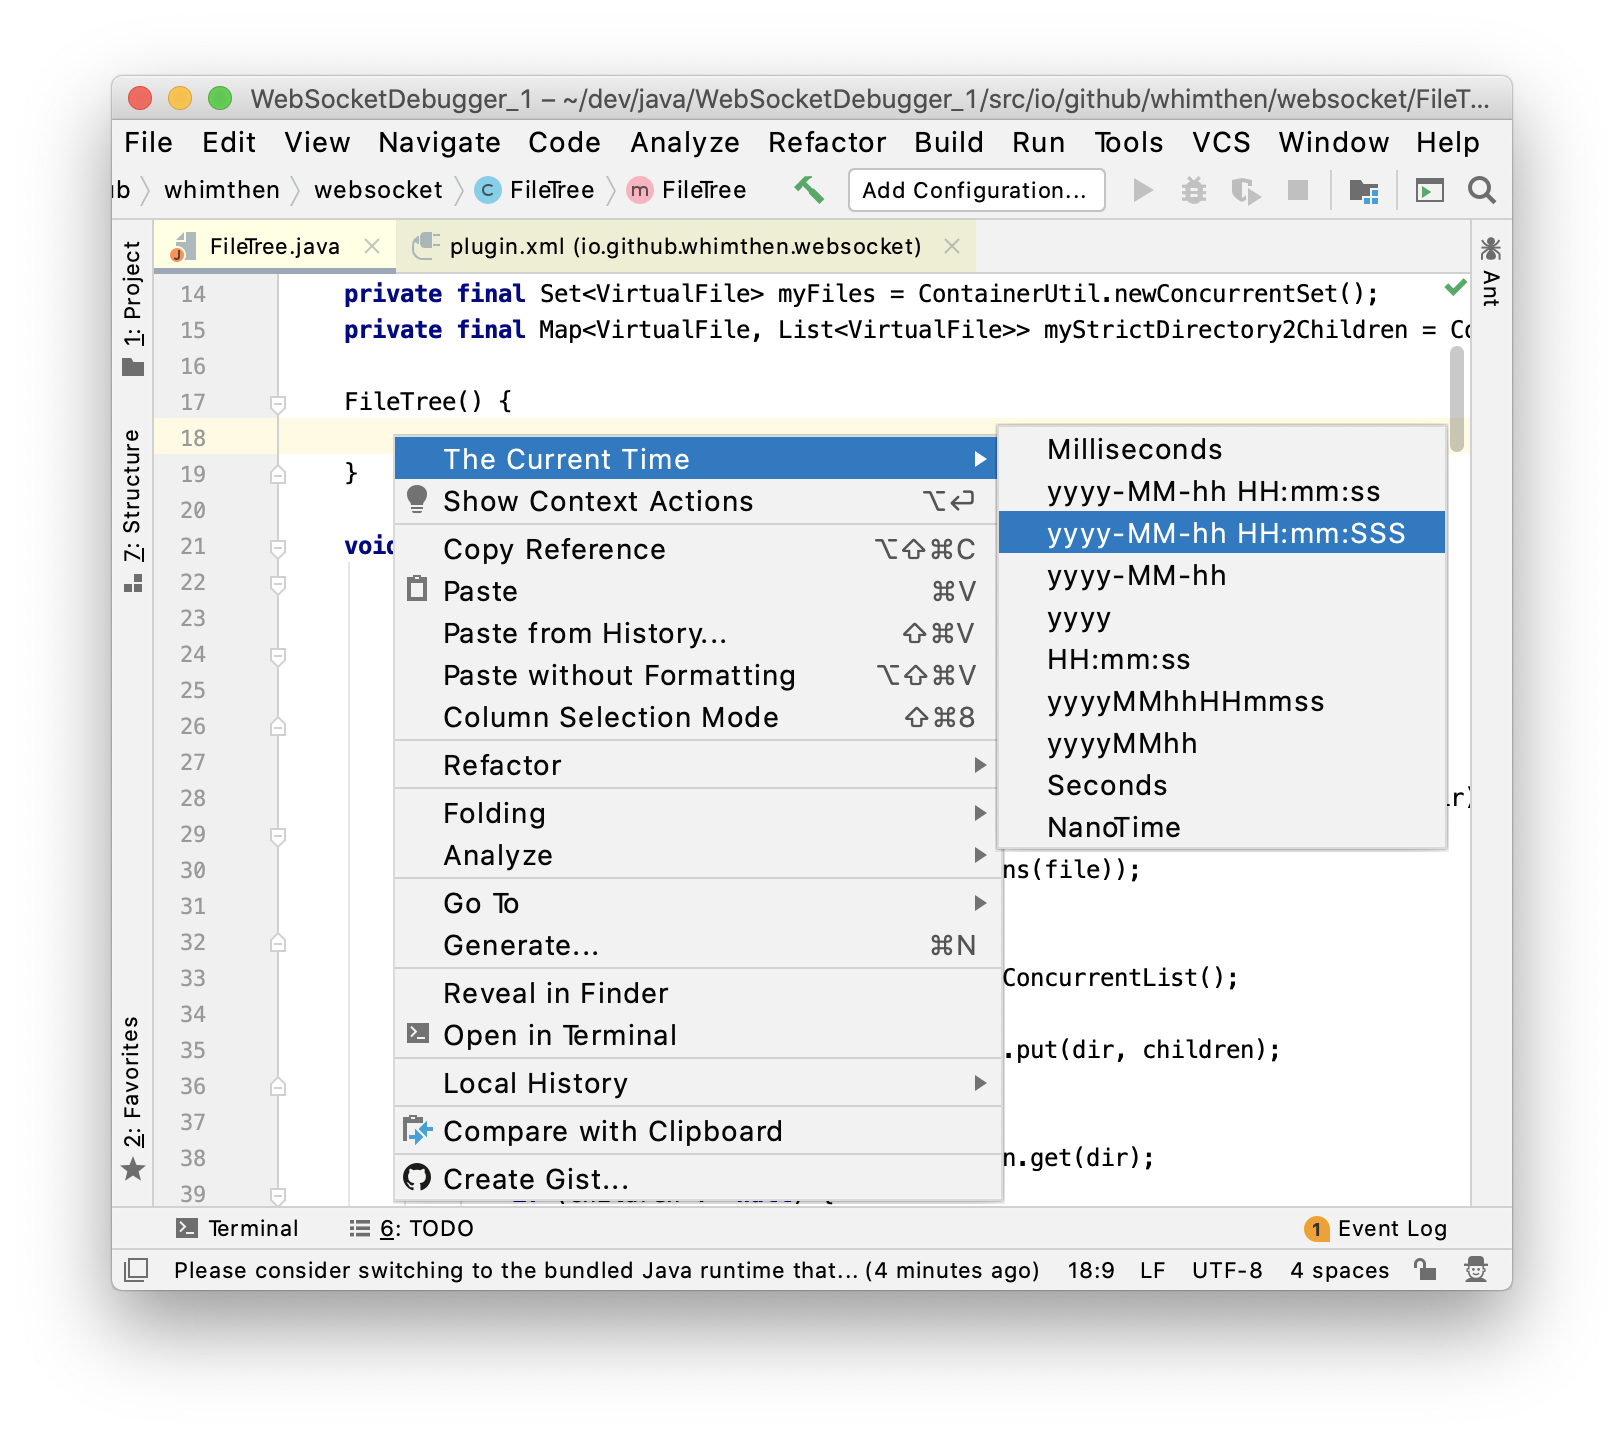Click the Run Anything icon in toolbar
Image resolution: width=1624 pixels, height=1438 pixels.
pos(1430,190)
